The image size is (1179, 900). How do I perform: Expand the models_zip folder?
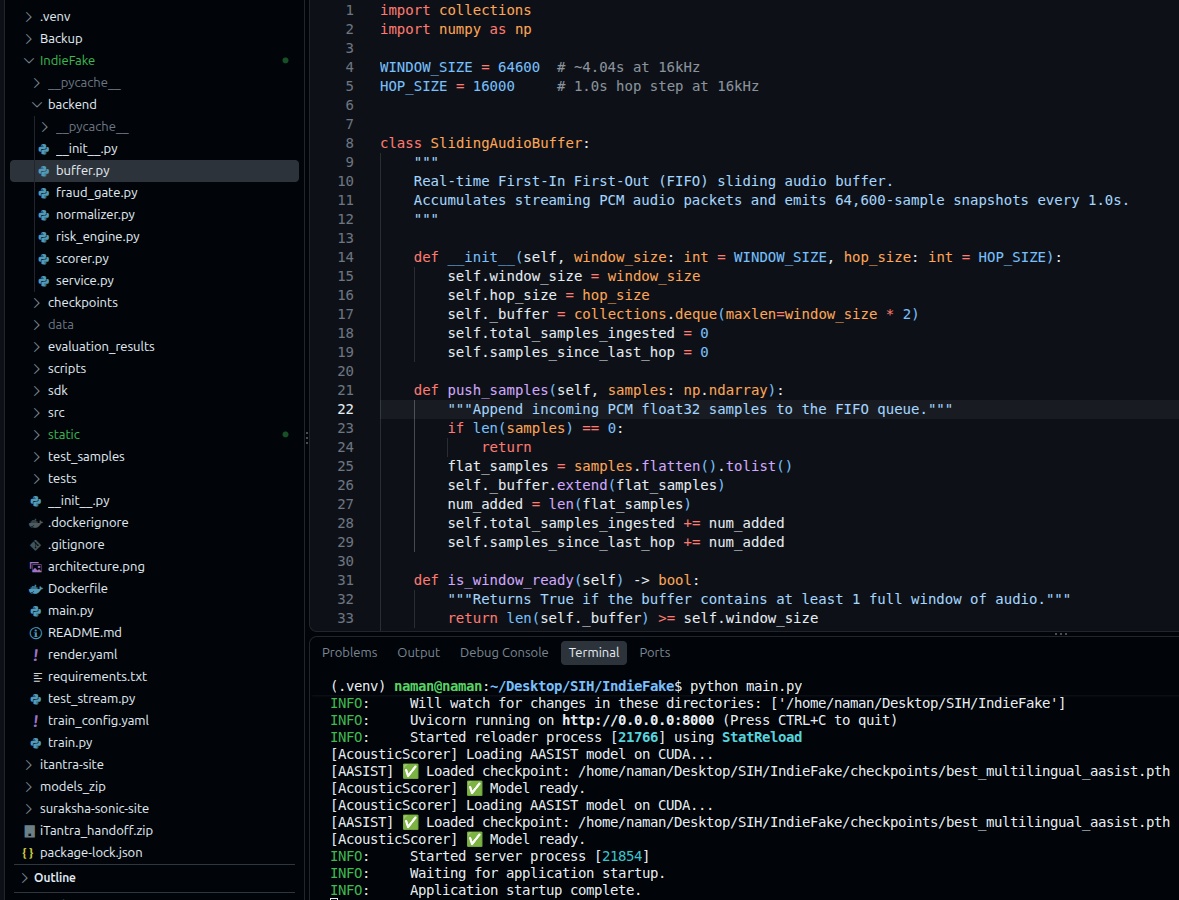pos(29,786)
